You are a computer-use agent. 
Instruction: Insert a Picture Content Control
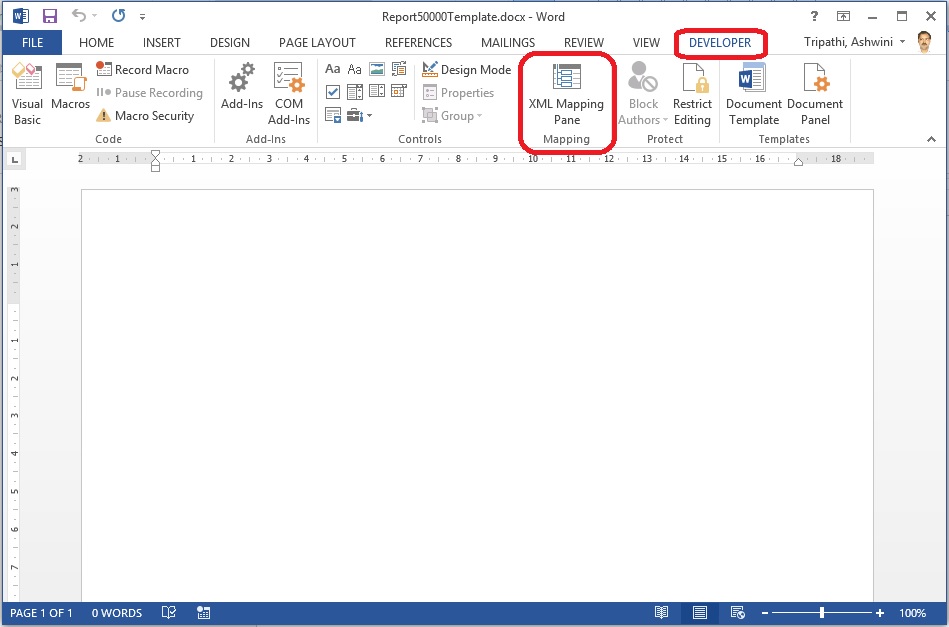(375, 69)
